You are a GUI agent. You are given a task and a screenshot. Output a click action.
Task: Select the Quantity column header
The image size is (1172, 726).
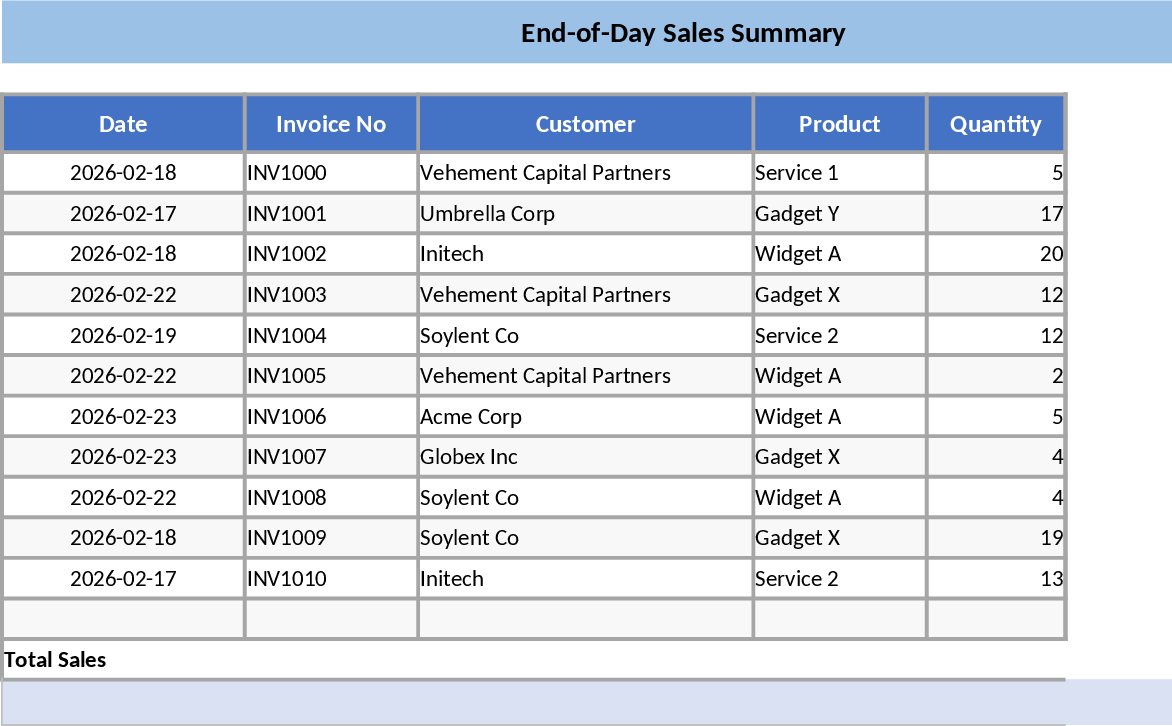coord(995,124)
